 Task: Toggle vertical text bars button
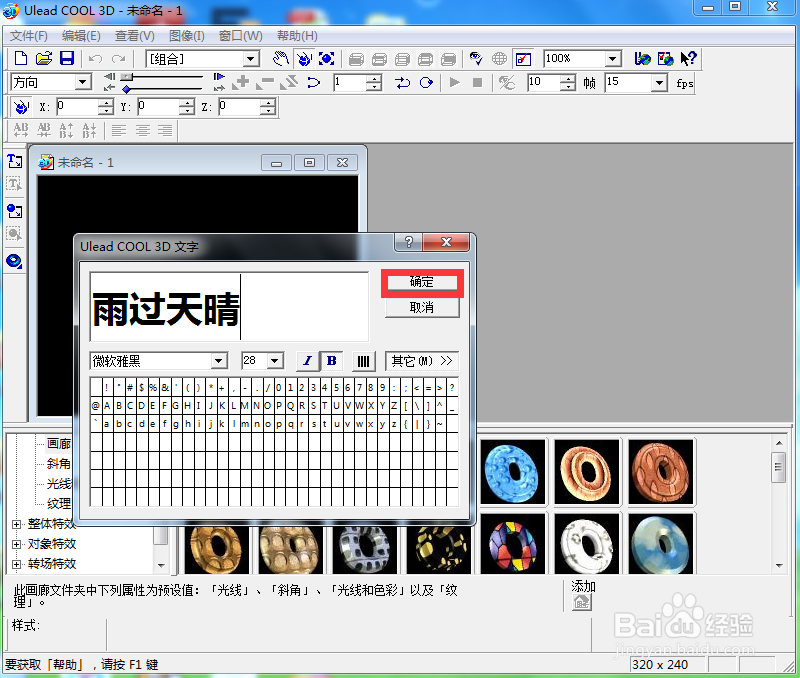363,361
